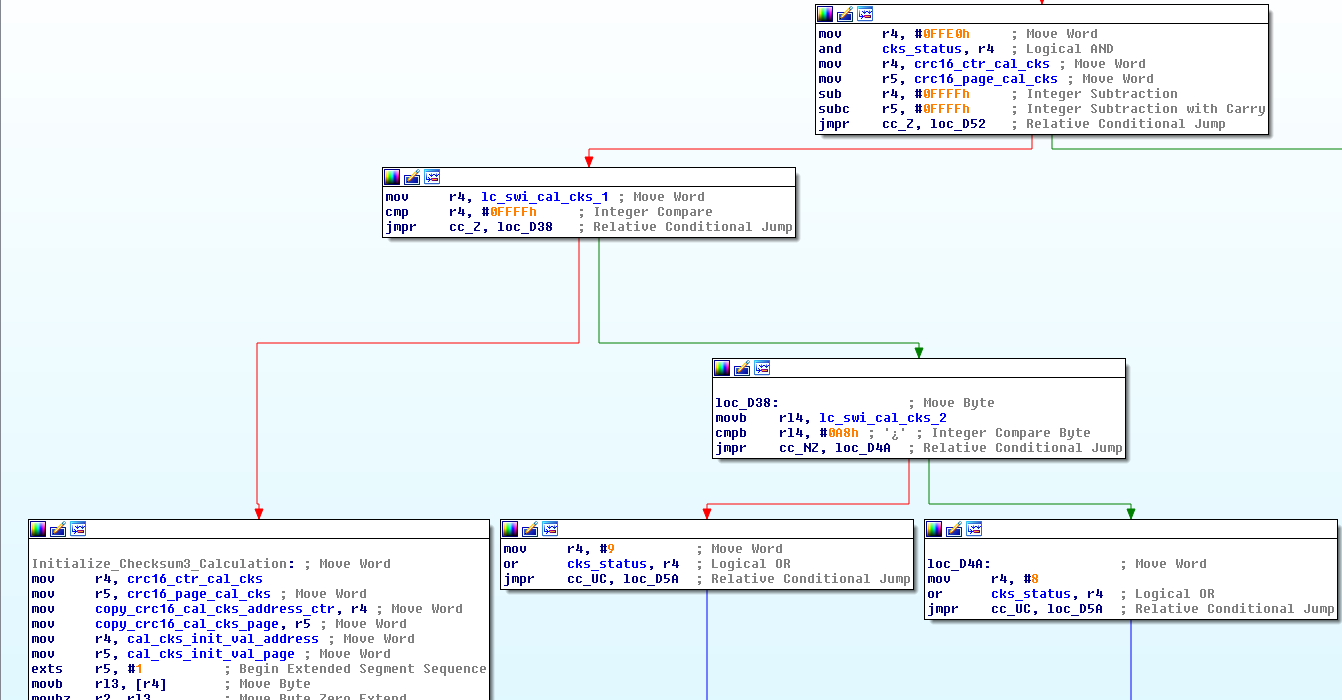
Task: Click loc_D4A operand in jmpr cc_NZ
Action: pyautogui.click(x=863, y=448)
